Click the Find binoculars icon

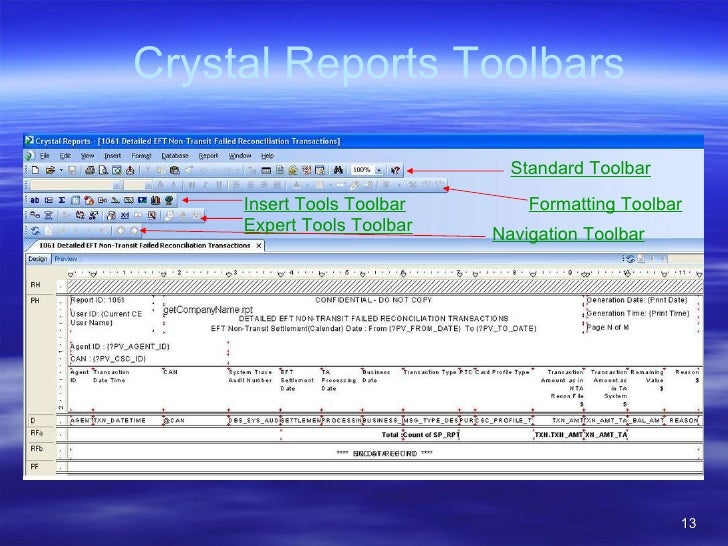coord(338,170)
